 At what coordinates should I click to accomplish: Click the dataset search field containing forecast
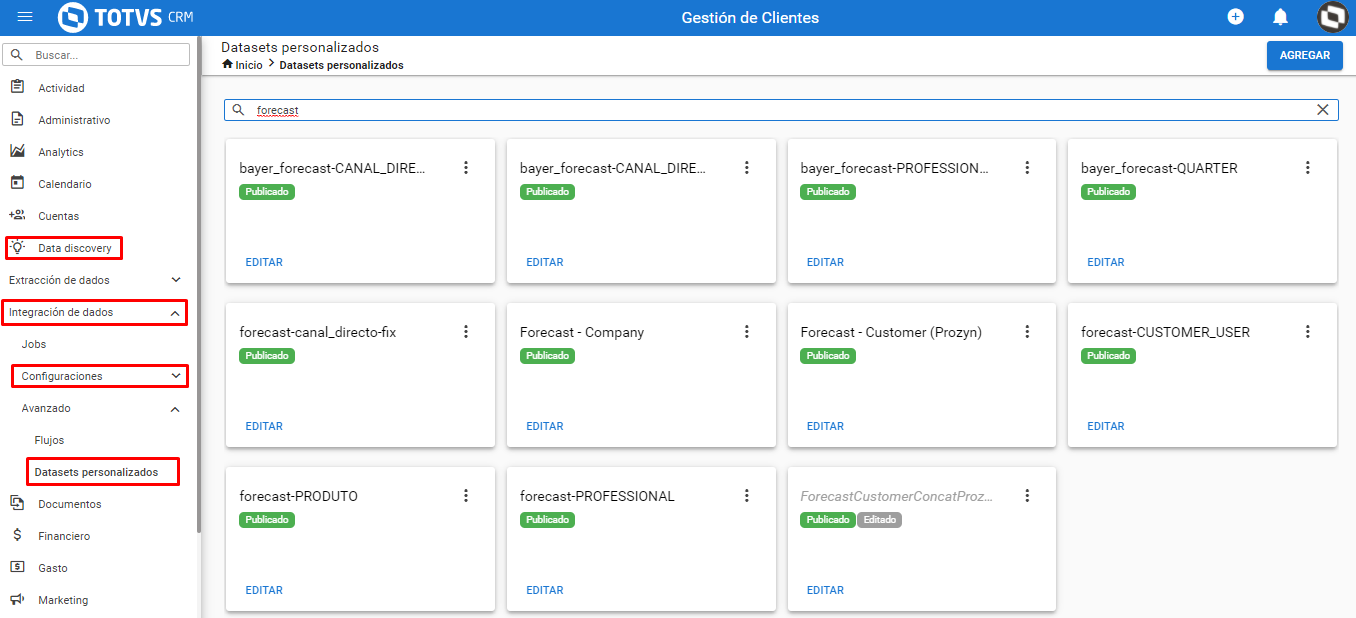click(x=781, y=110)
